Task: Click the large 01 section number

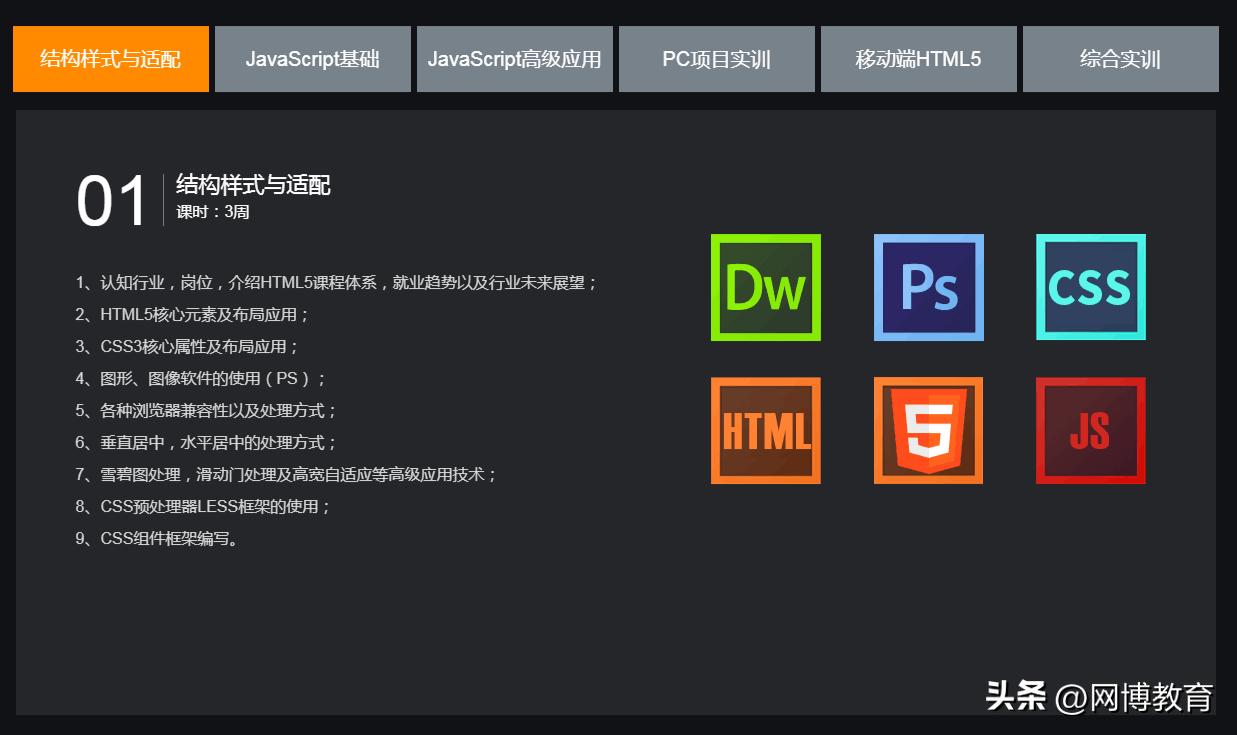Action: click(x=110, y=198)
